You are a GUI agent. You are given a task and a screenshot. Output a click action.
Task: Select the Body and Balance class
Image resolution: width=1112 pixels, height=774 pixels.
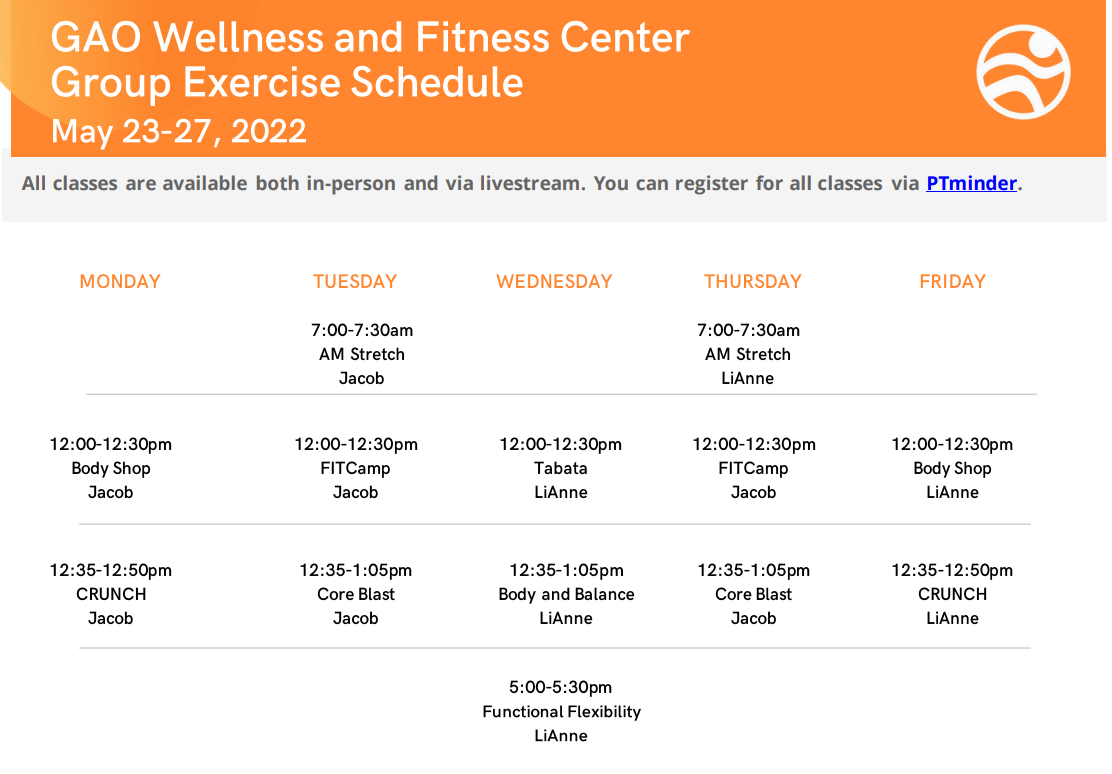566,594
